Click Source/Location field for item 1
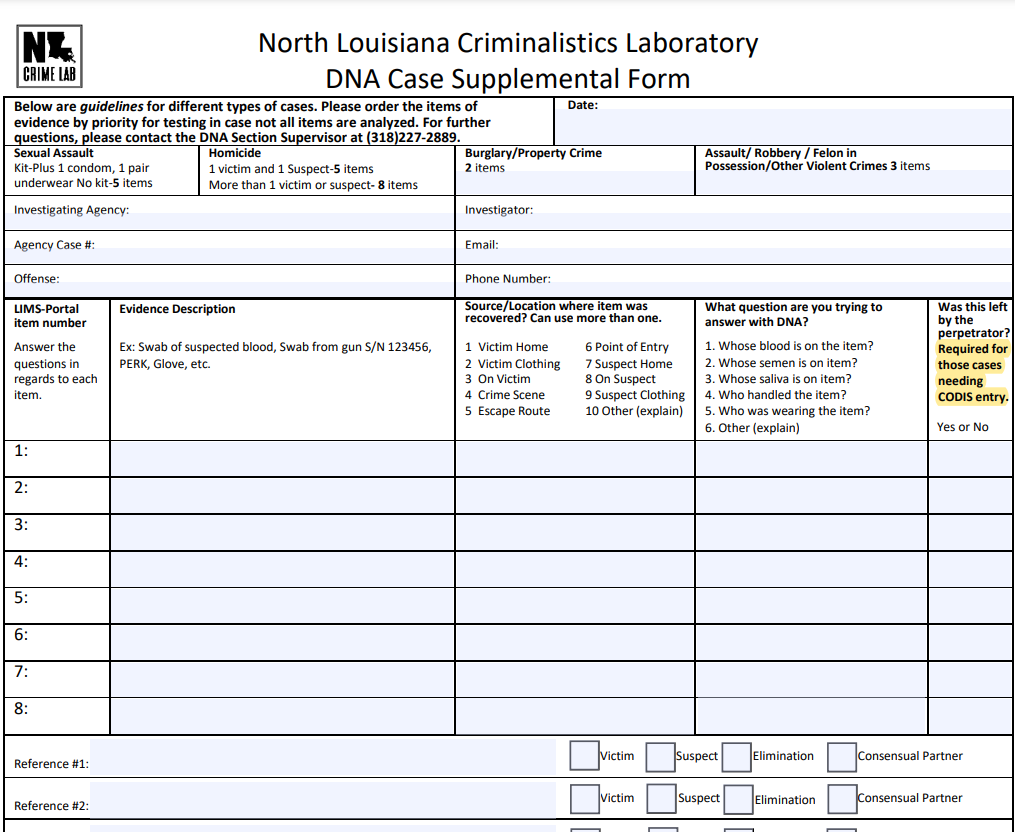 coord(575,459)
